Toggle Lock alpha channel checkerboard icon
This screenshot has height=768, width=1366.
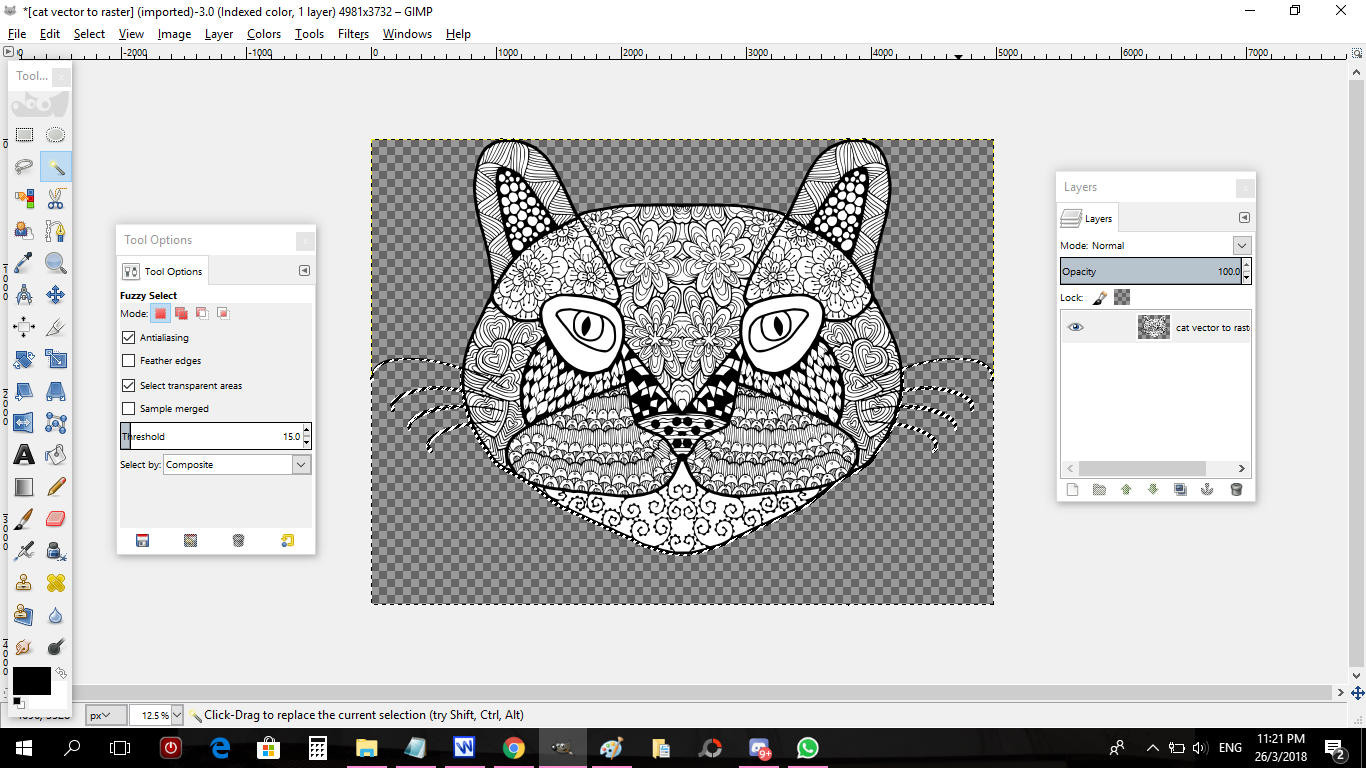pos(1122,298)
